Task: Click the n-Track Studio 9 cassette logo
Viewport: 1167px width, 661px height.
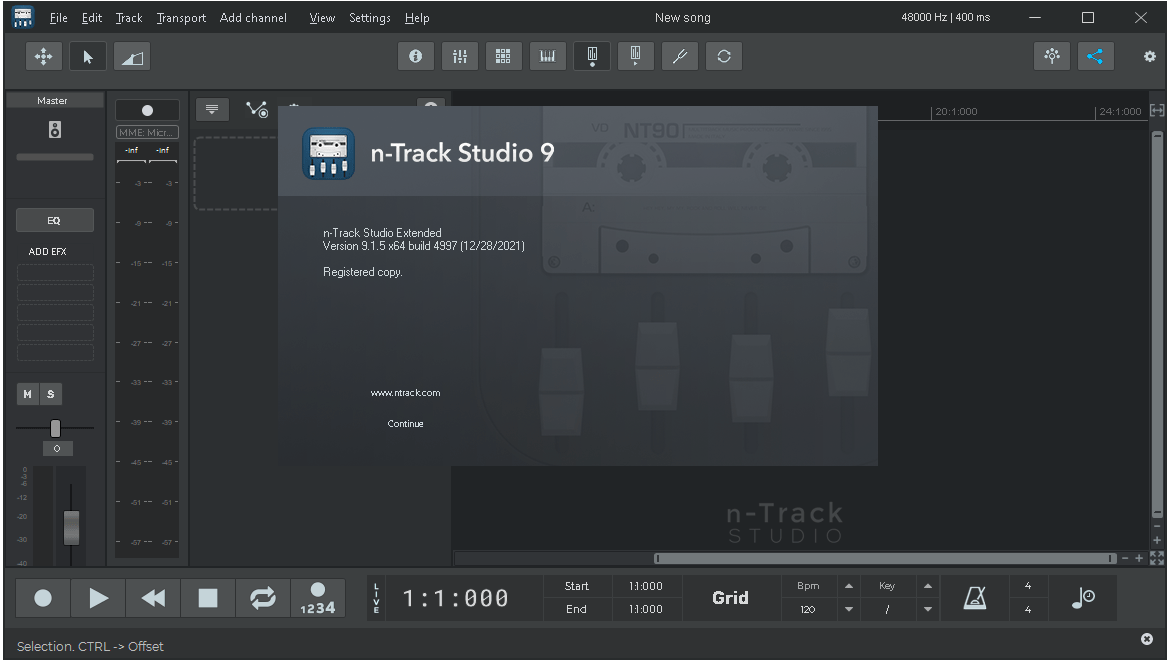Action: [328, 153]
